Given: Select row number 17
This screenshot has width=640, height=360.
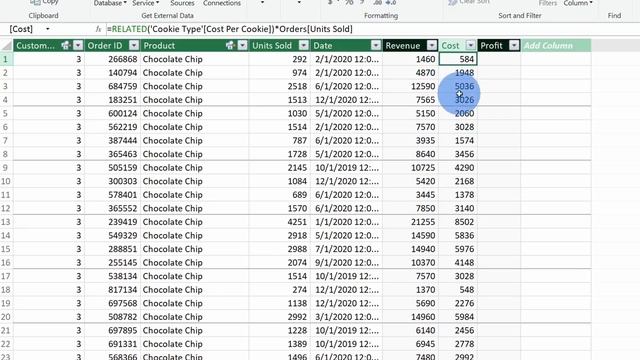Looking at the screenshot, I should click(x=6, y=276).
